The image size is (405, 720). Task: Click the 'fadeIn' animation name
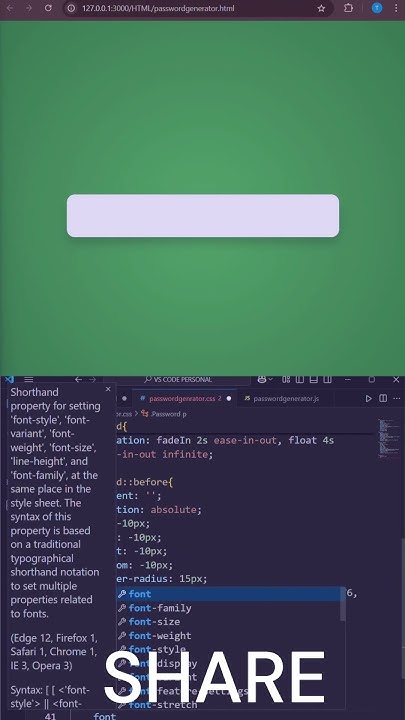coord(174,440)
